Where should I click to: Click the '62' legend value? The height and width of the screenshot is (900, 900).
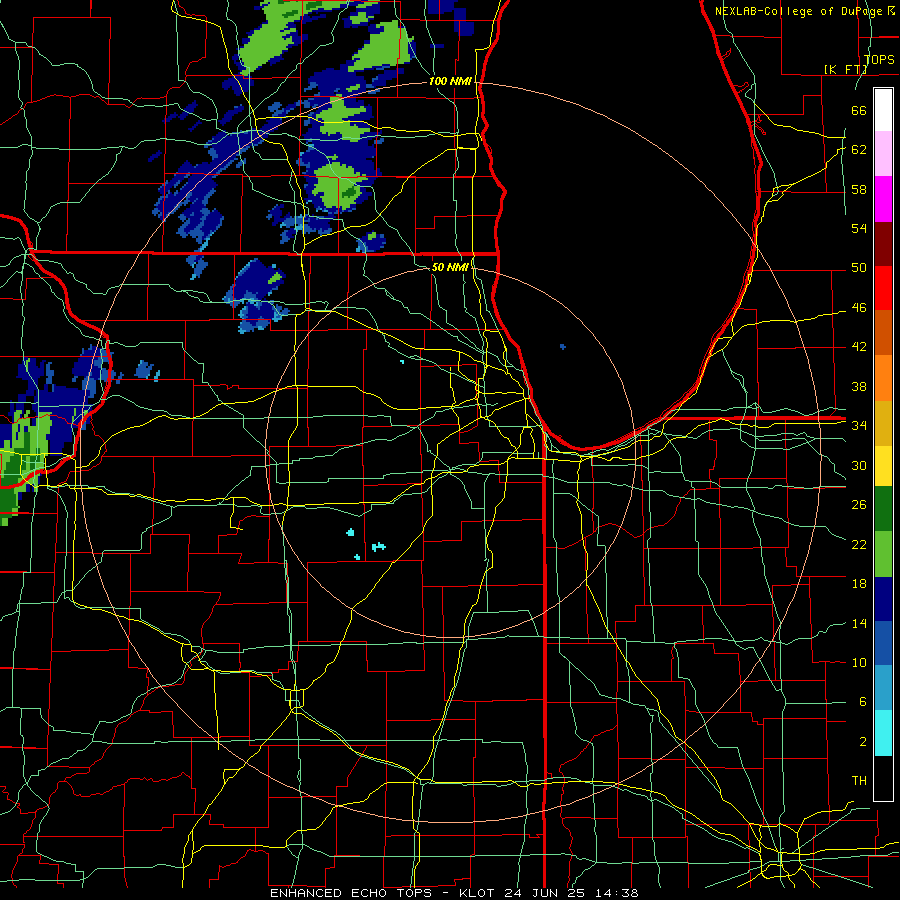859,150
